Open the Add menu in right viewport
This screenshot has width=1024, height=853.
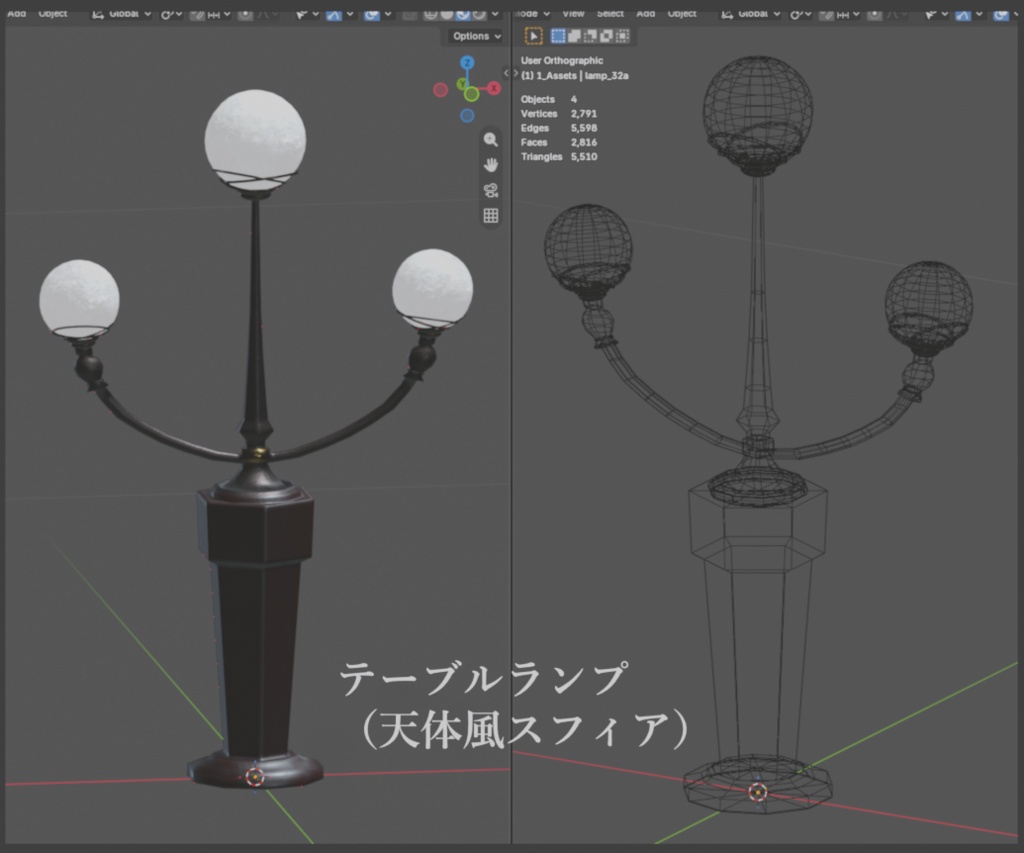(x=646, y=14)
